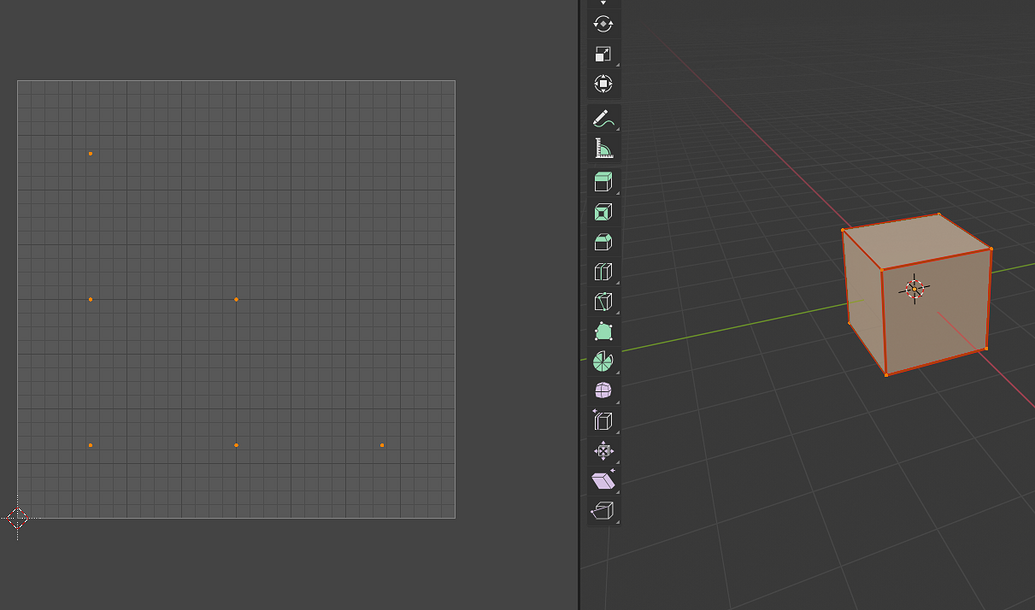Select the Knife tool

click(603, 301)
